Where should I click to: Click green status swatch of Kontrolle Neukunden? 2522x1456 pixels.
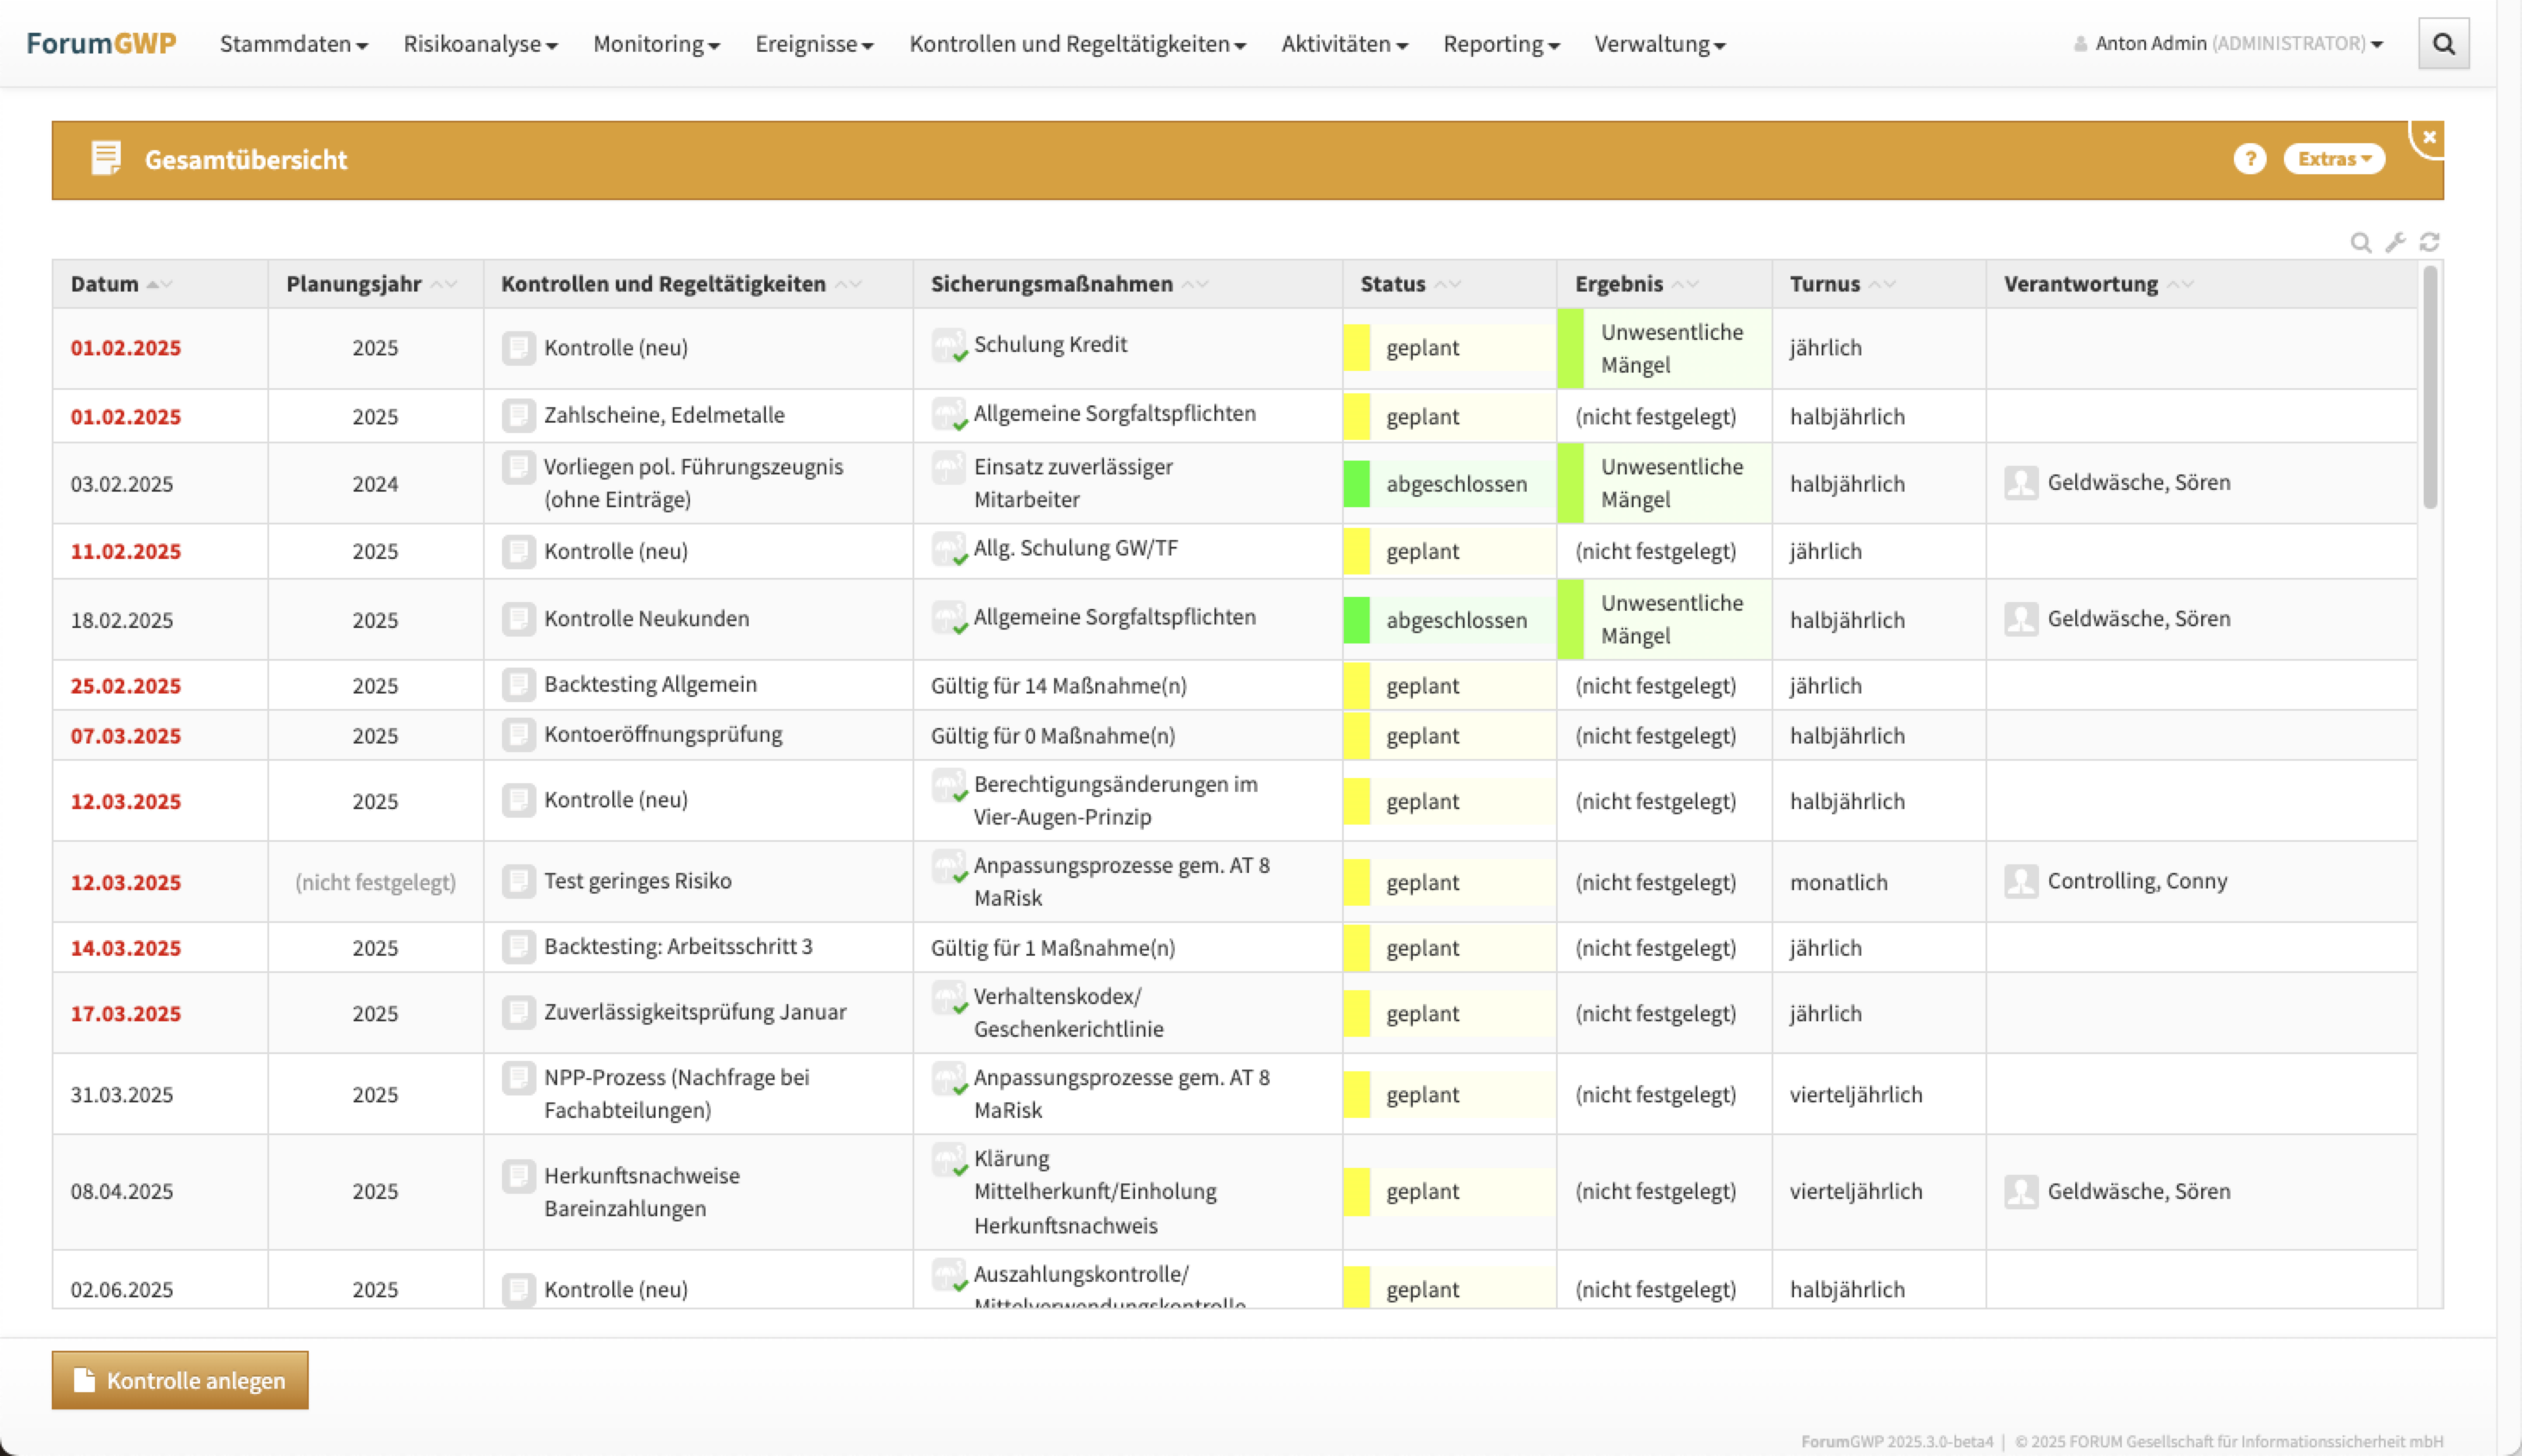coord(1356,620)
